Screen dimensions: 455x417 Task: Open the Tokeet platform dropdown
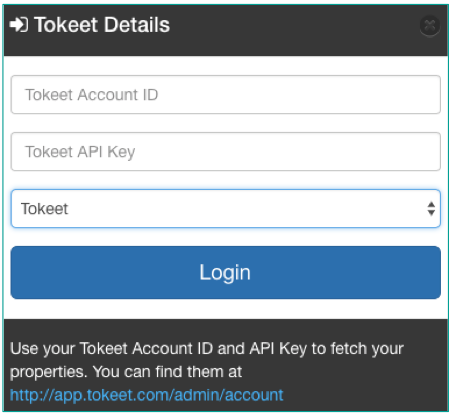pos(226,209)
